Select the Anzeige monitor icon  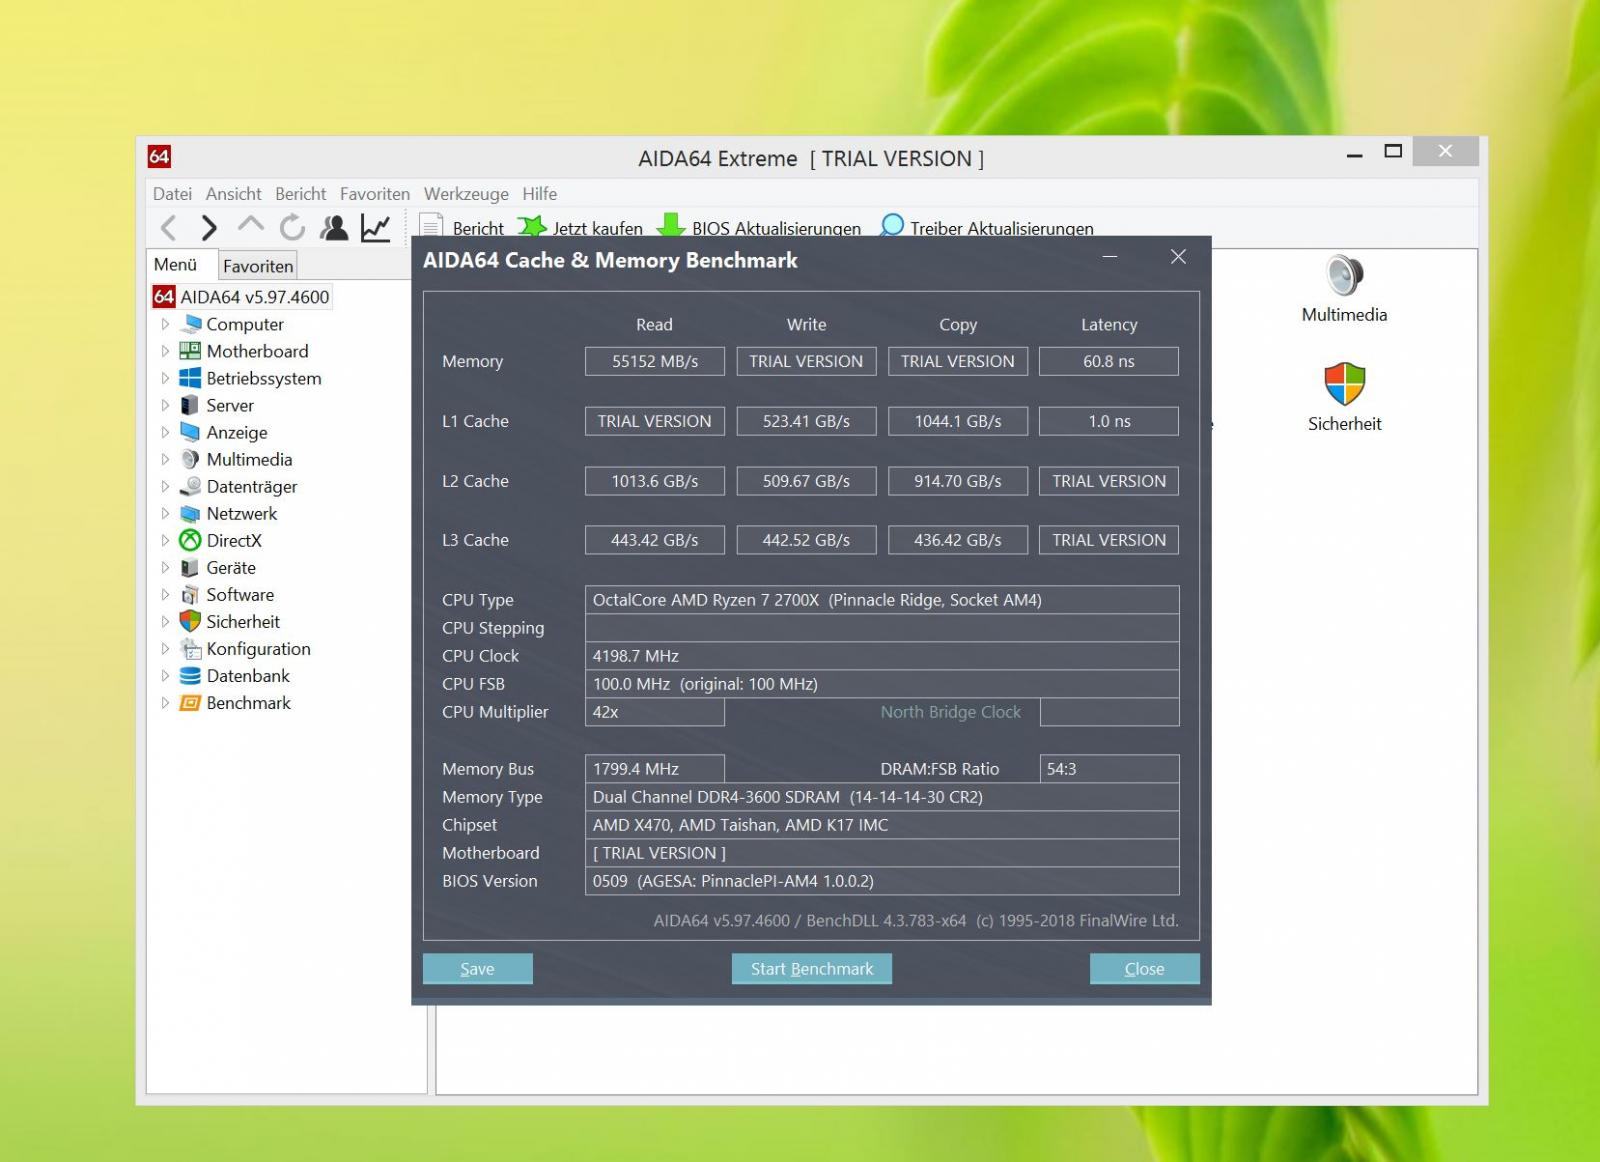click(190, 432)
